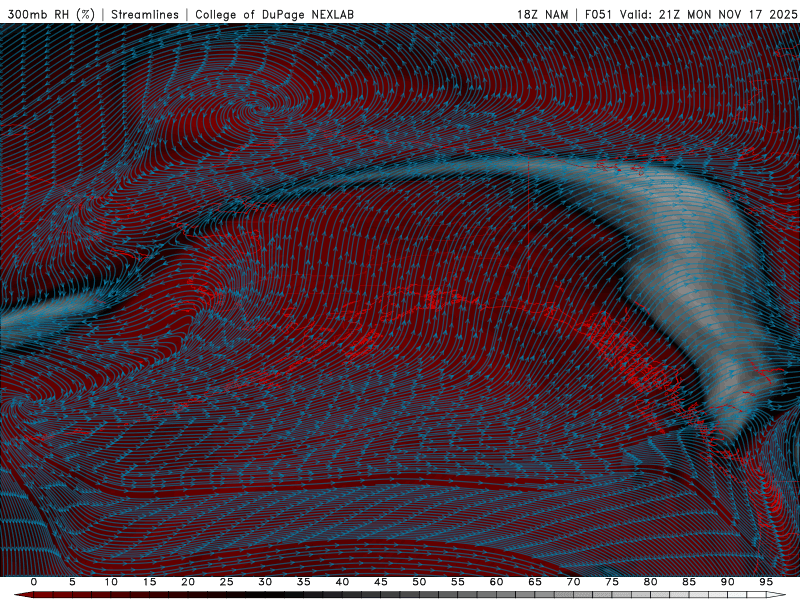The image size is (800, 600).
Task: Click the legend value "15"
Action: pyautogui.click(x=149, y=582)
